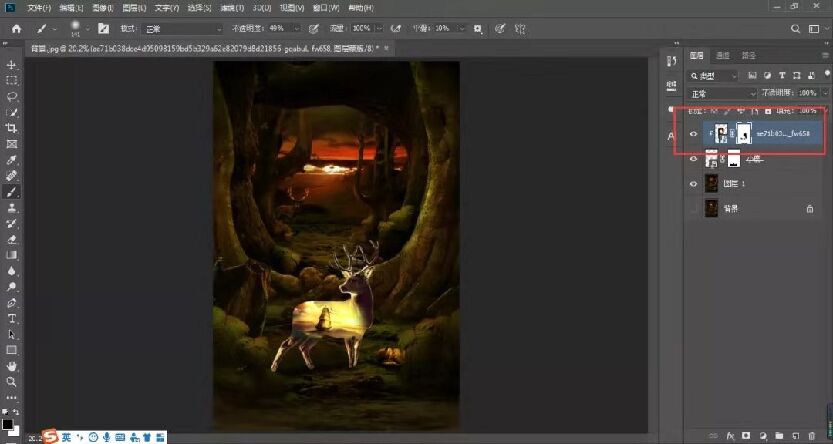
Task: Select the Horizontal Type tool
Action: pyautogui.click(x=11, y=319)
